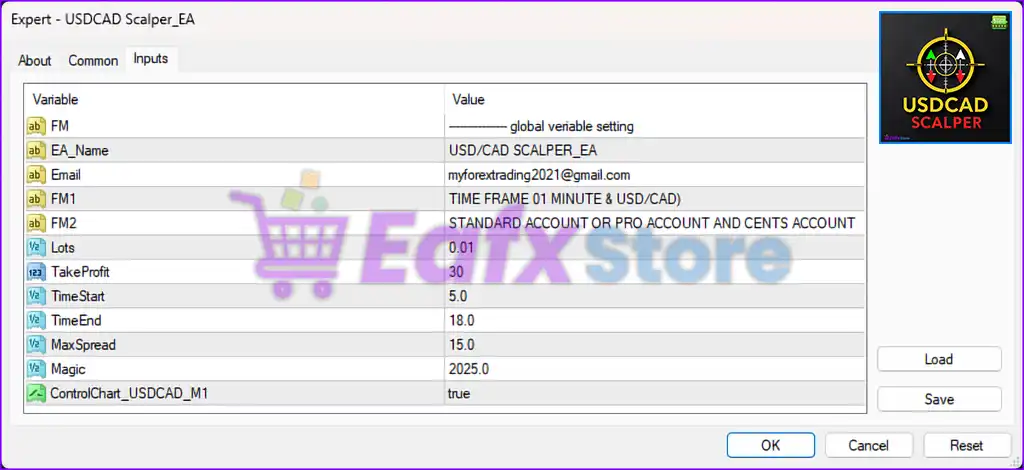The height and width of the screenshot is (470, 1024).
Task: Switch to the Common tab
Action: [x=93, y=61]
